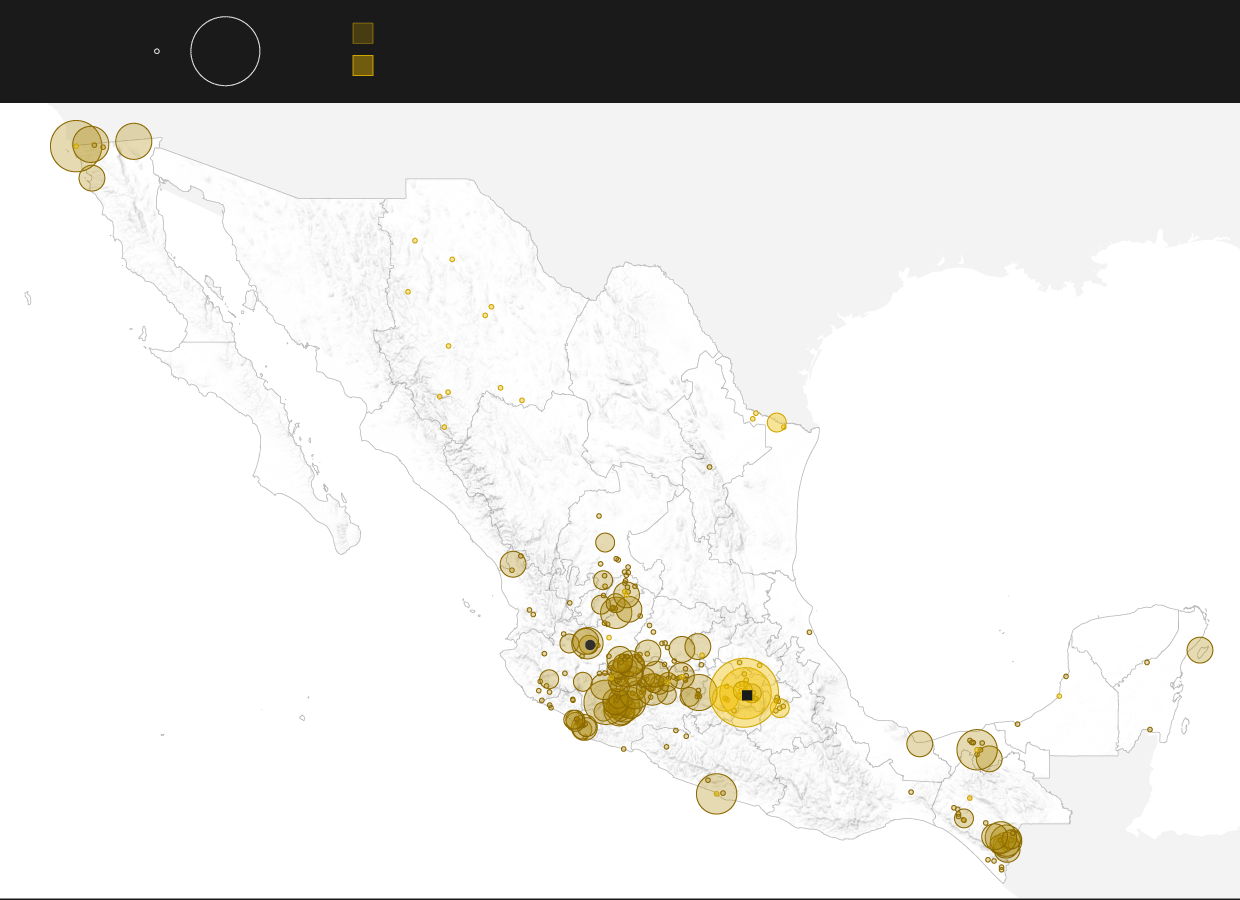Click the medium bubble on the Sinaloa Pacific coast
The image size is (1240, 900).
click(x=513, y=564)
